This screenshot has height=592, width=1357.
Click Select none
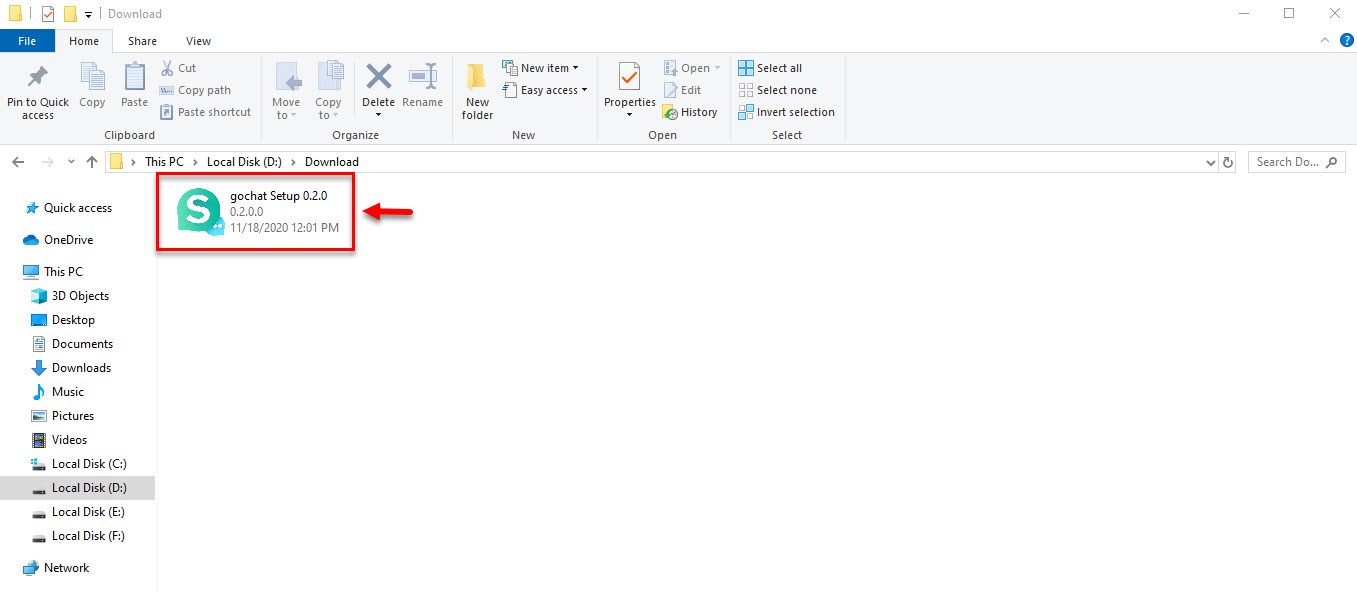point(777,90)
